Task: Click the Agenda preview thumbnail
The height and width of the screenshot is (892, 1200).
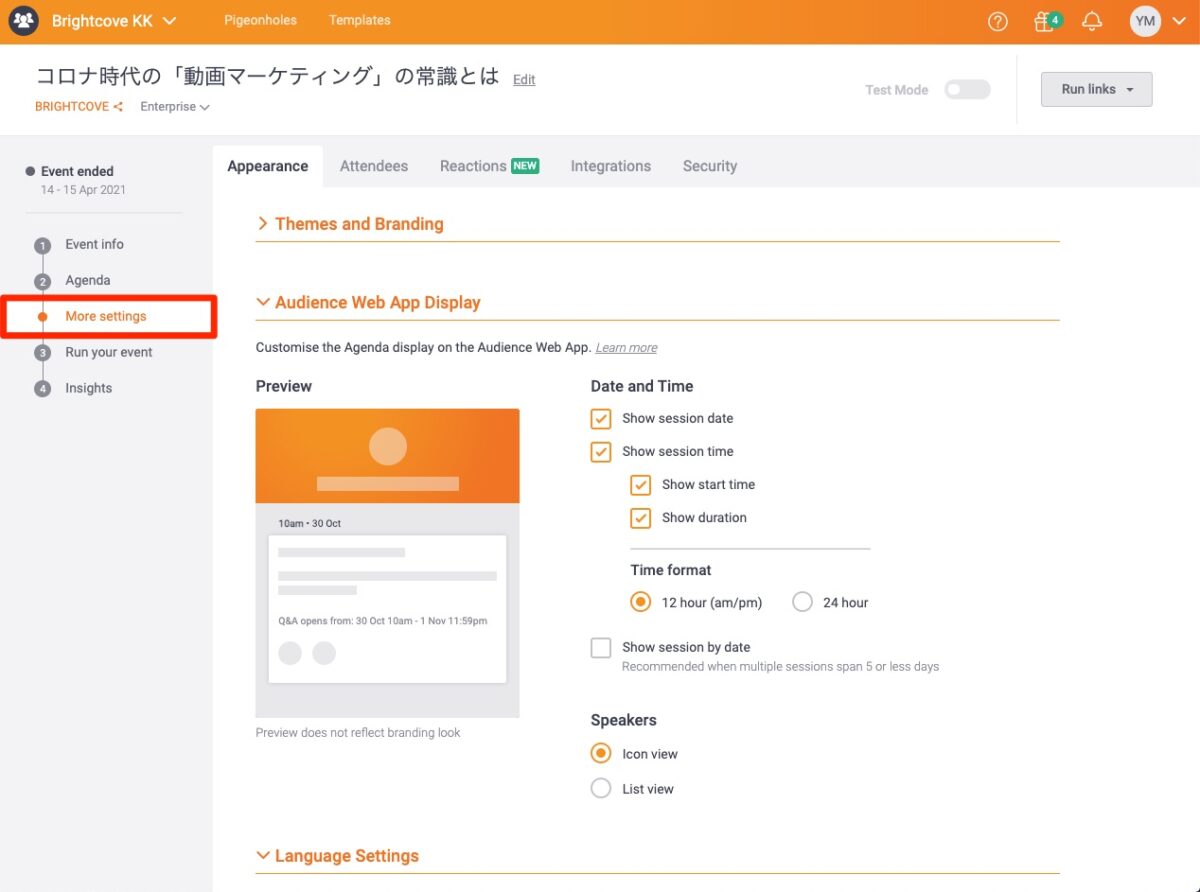Action: point(387,562)
